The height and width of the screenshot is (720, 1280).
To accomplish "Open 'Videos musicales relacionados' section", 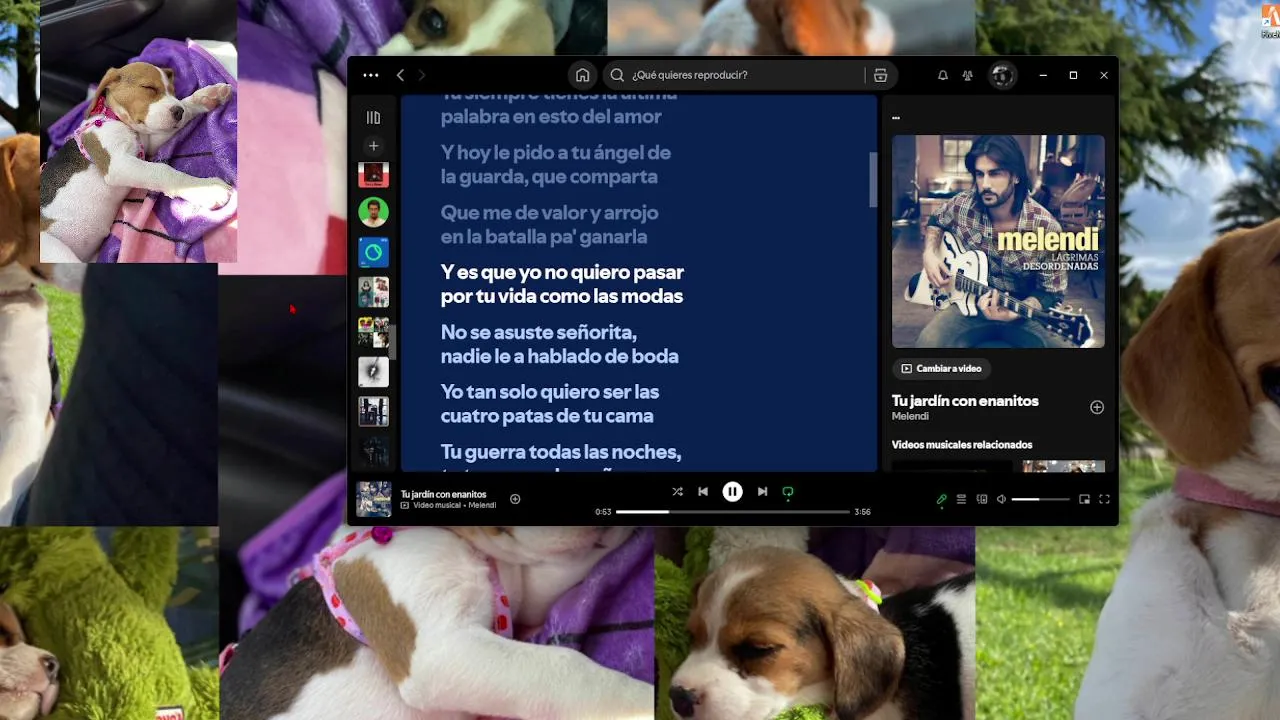I will click(x=962, y=445).
